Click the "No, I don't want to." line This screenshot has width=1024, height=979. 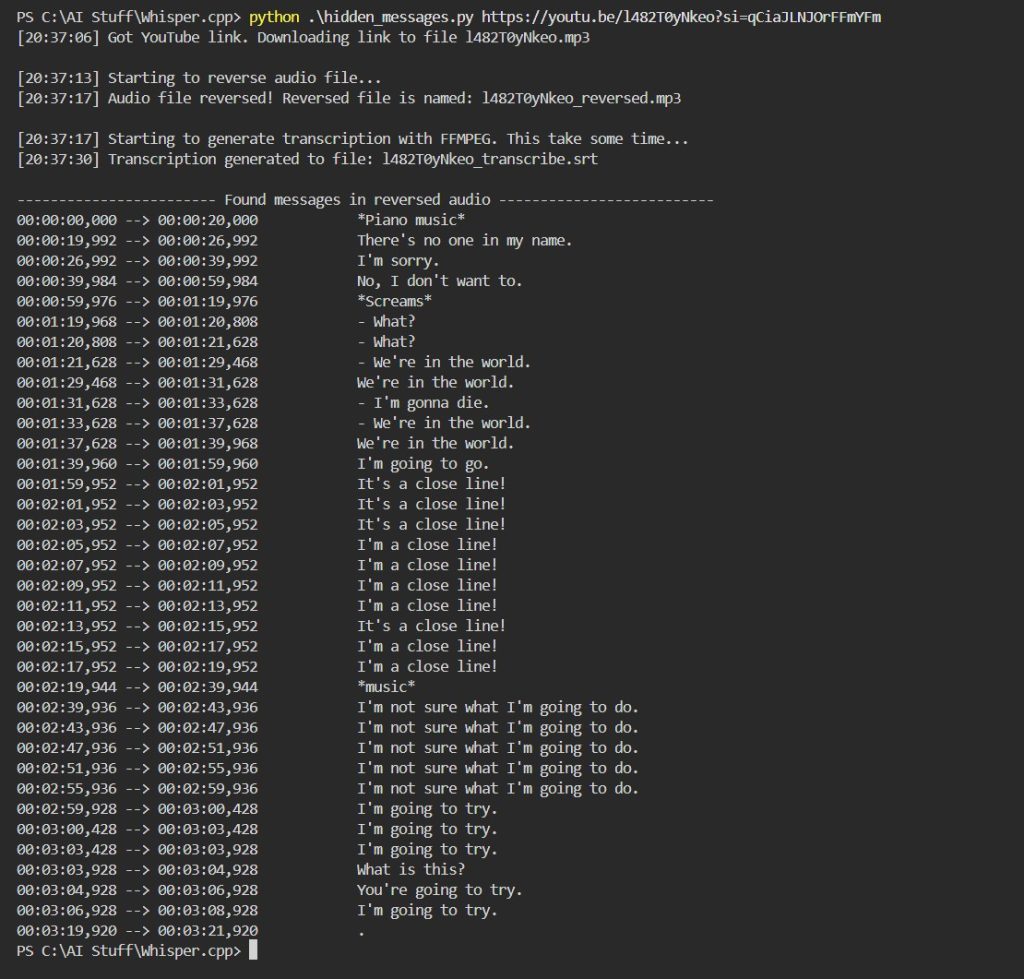coord(439,281)
